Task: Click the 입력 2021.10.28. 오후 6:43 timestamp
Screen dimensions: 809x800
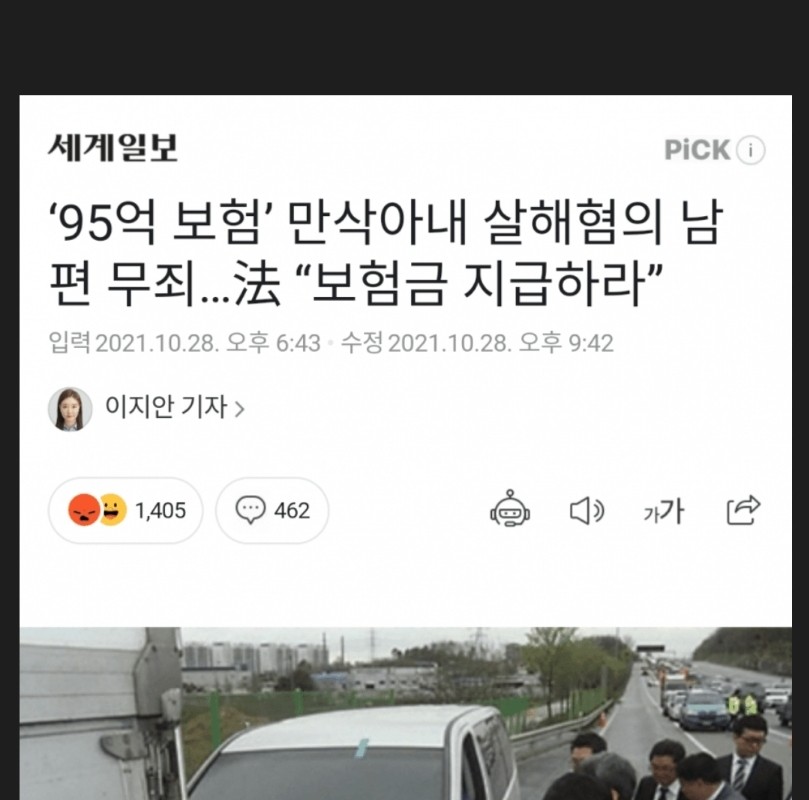Action: point(184,342)
